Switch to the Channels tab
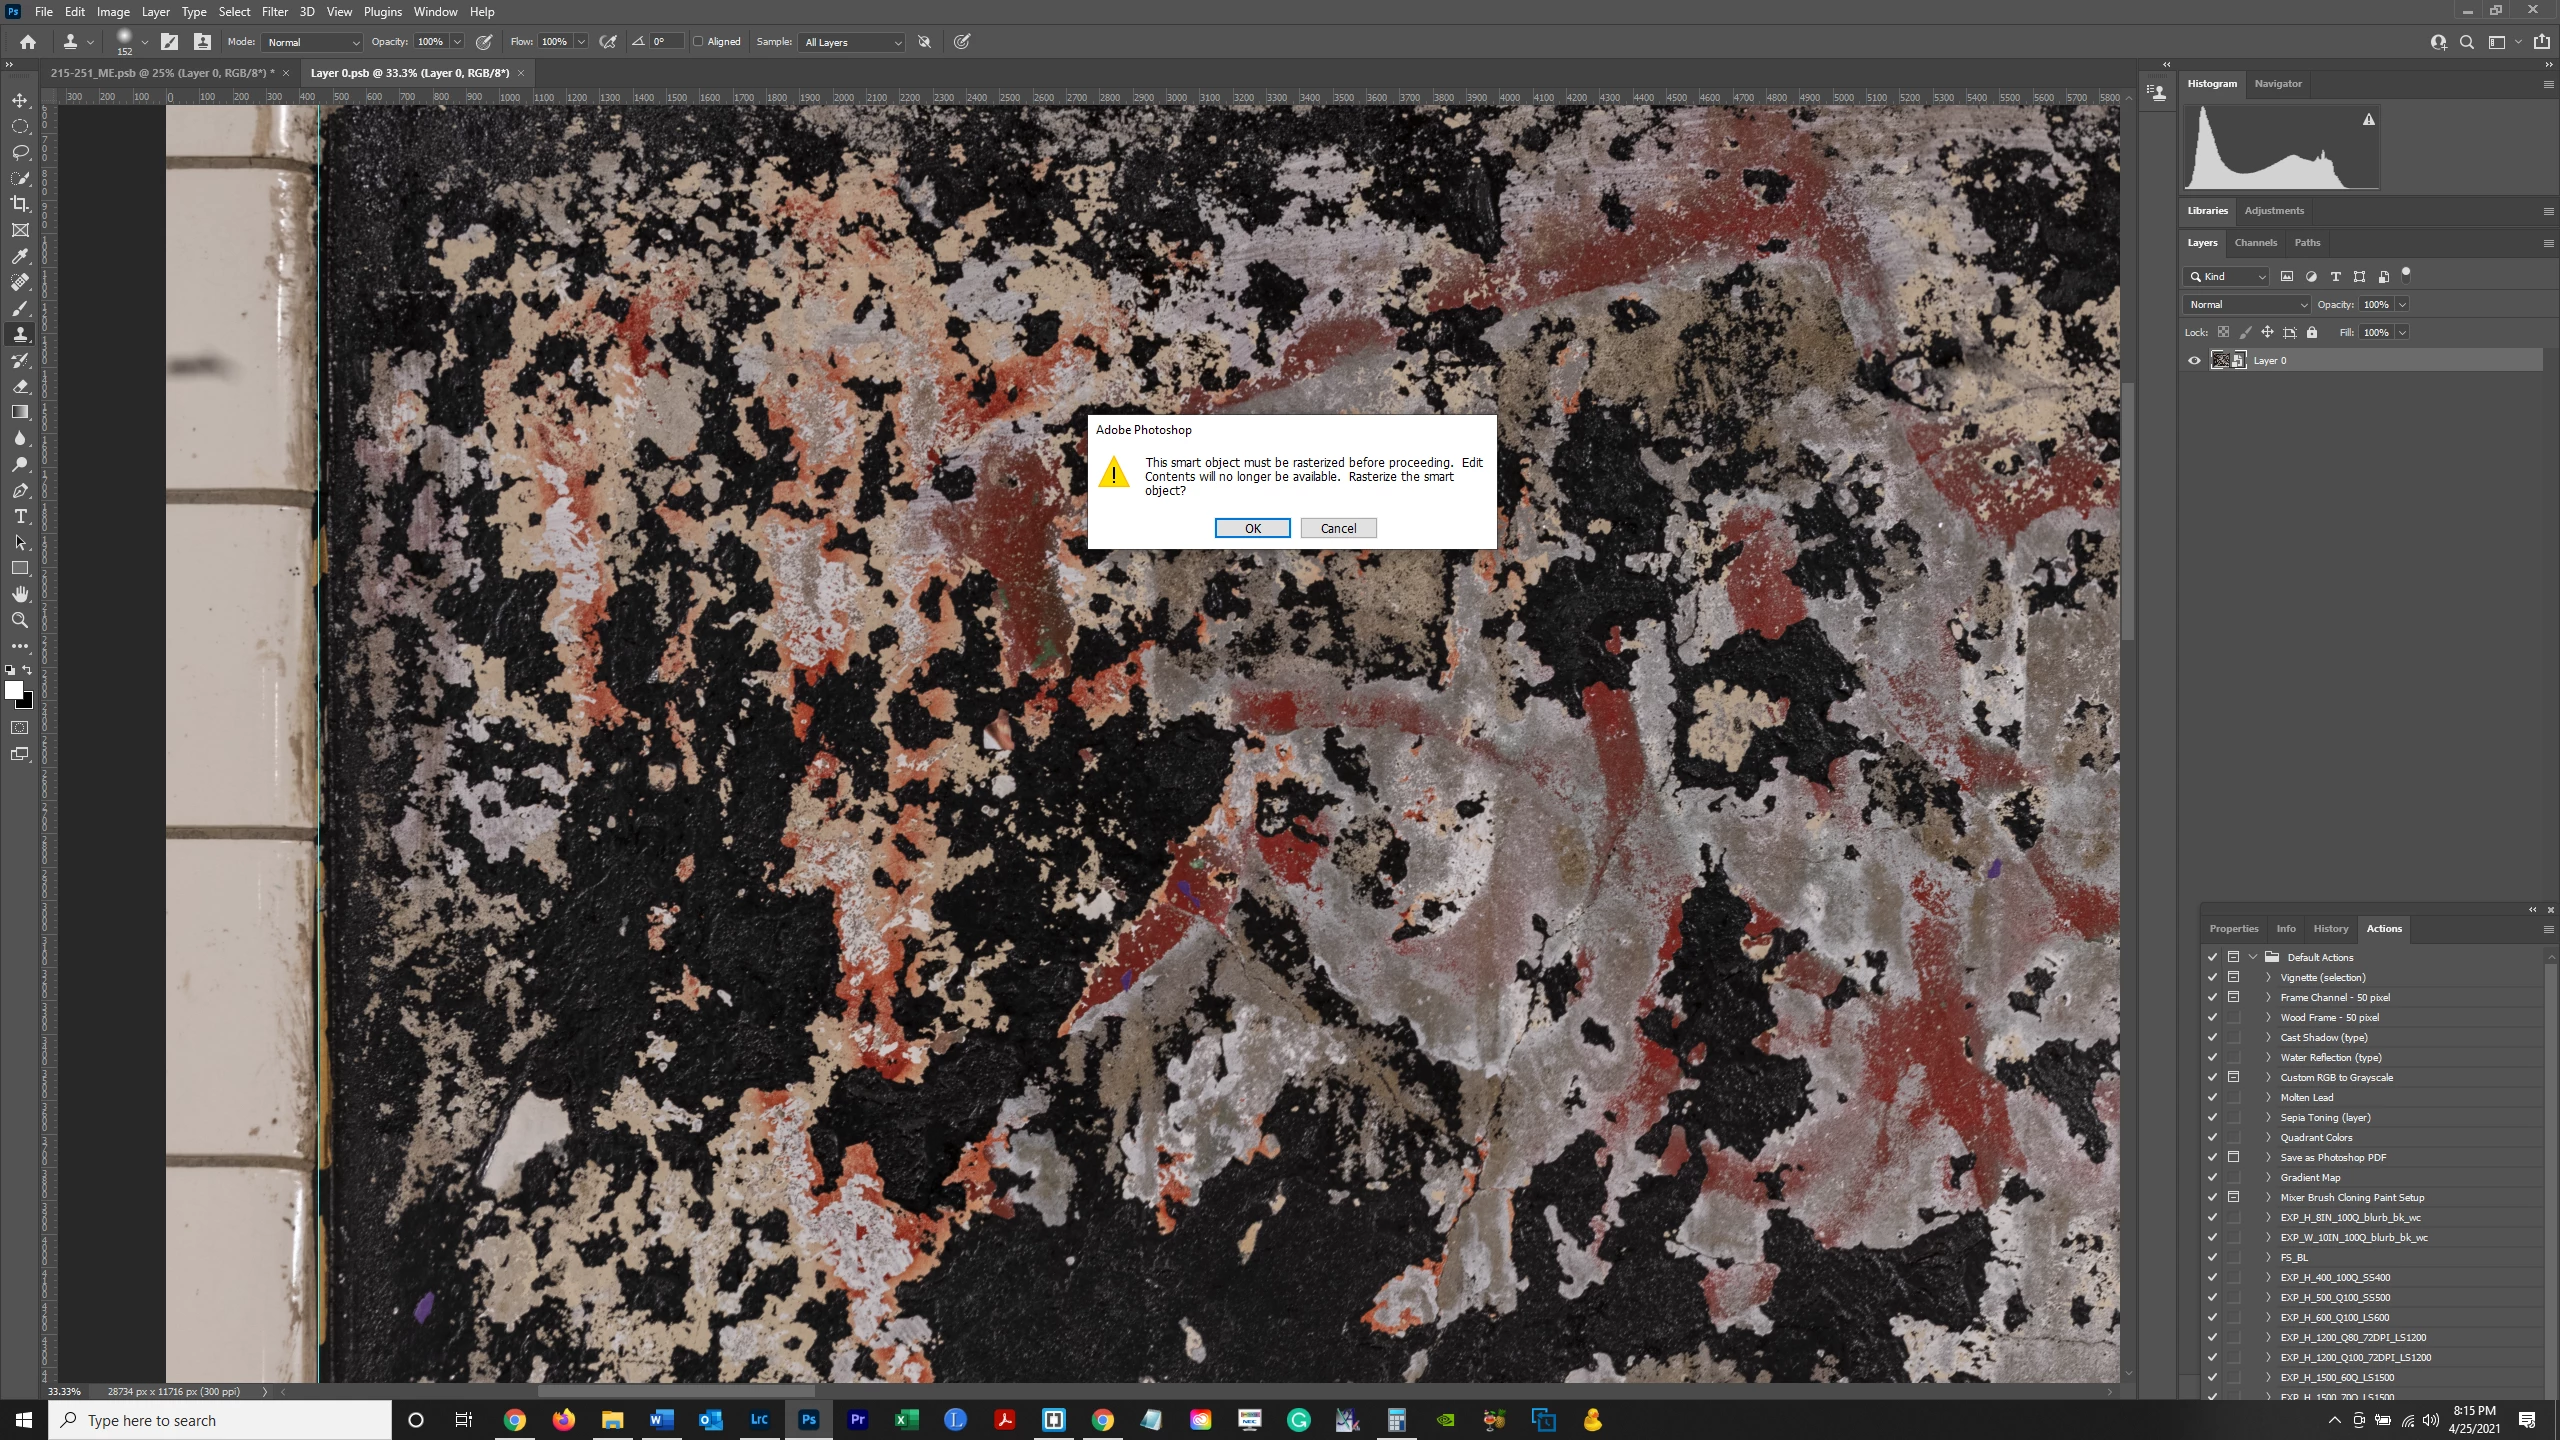 (x=2255, y=242)
